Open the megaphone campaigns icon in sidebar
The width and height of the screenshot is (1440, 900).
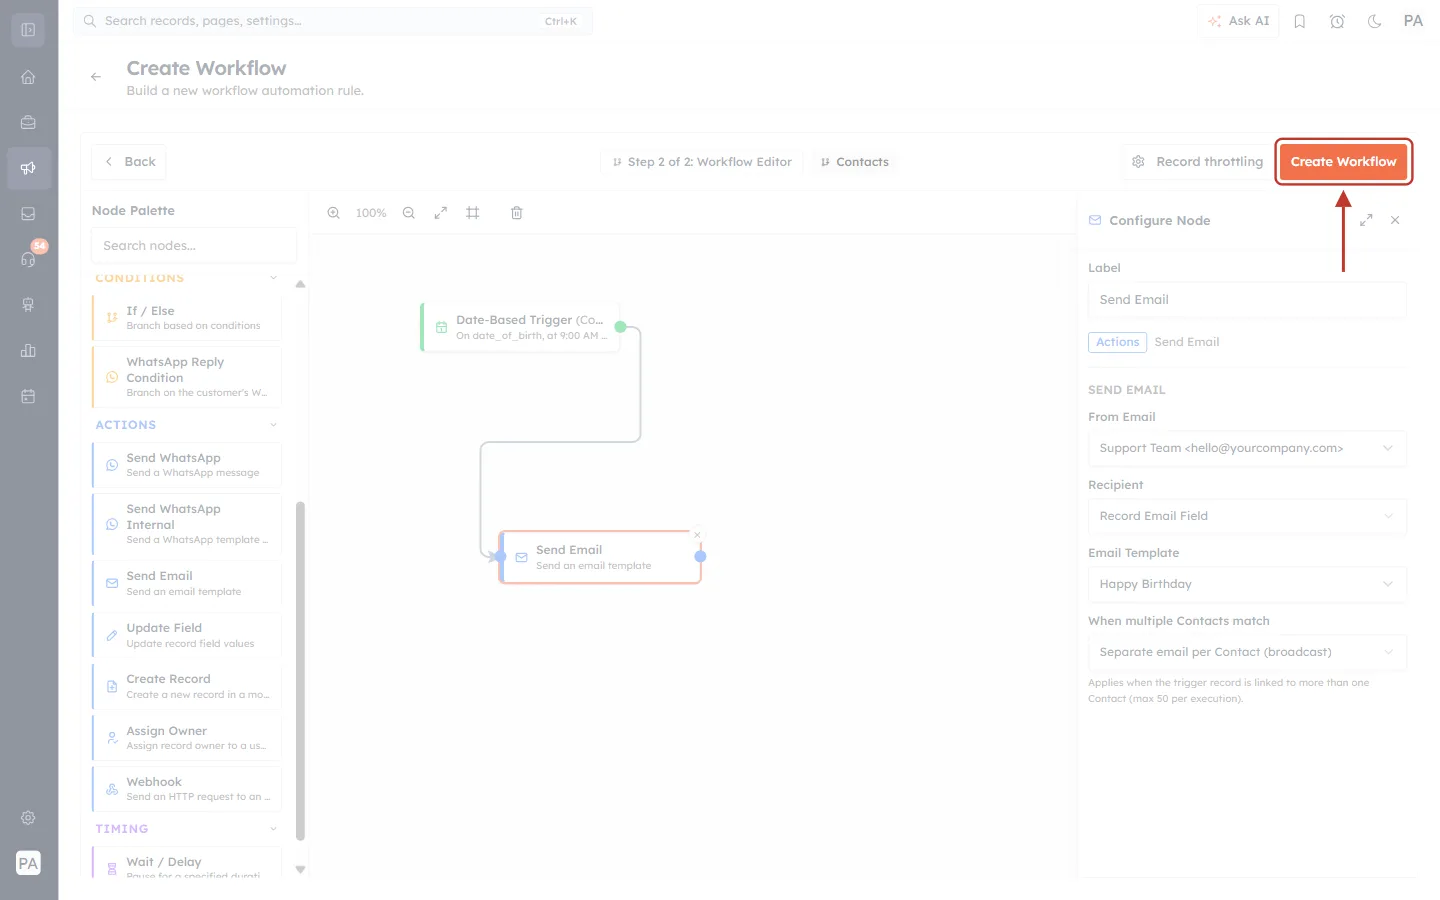(x=28, y=168)
